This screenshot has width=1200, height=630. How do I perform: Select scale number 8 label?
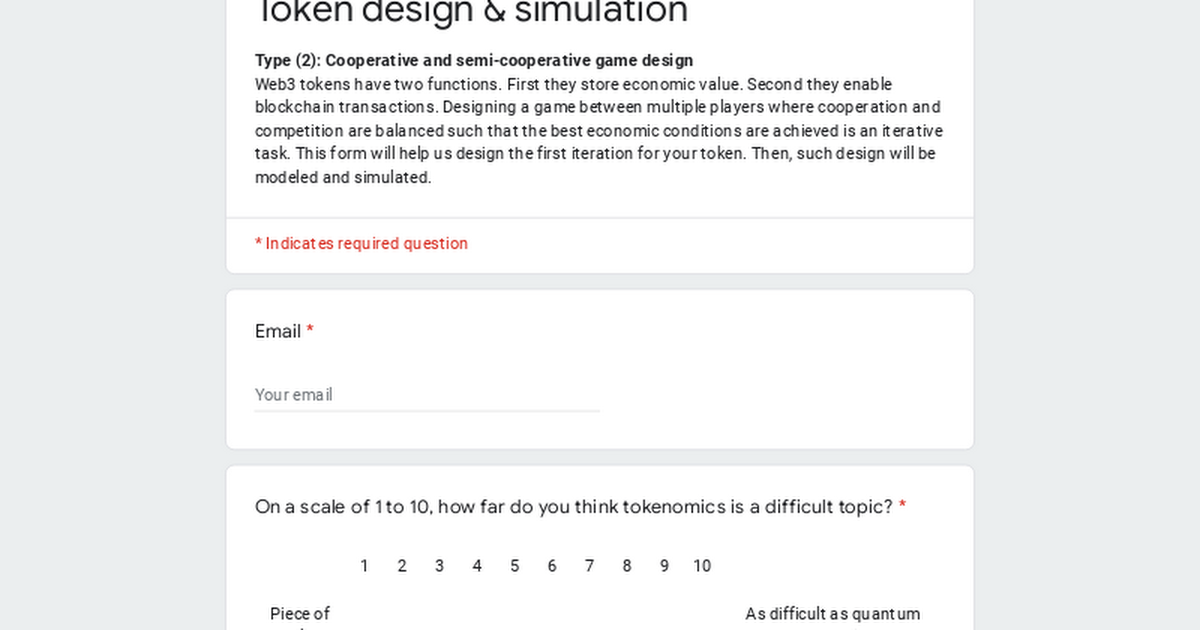(x=627, y=566)
